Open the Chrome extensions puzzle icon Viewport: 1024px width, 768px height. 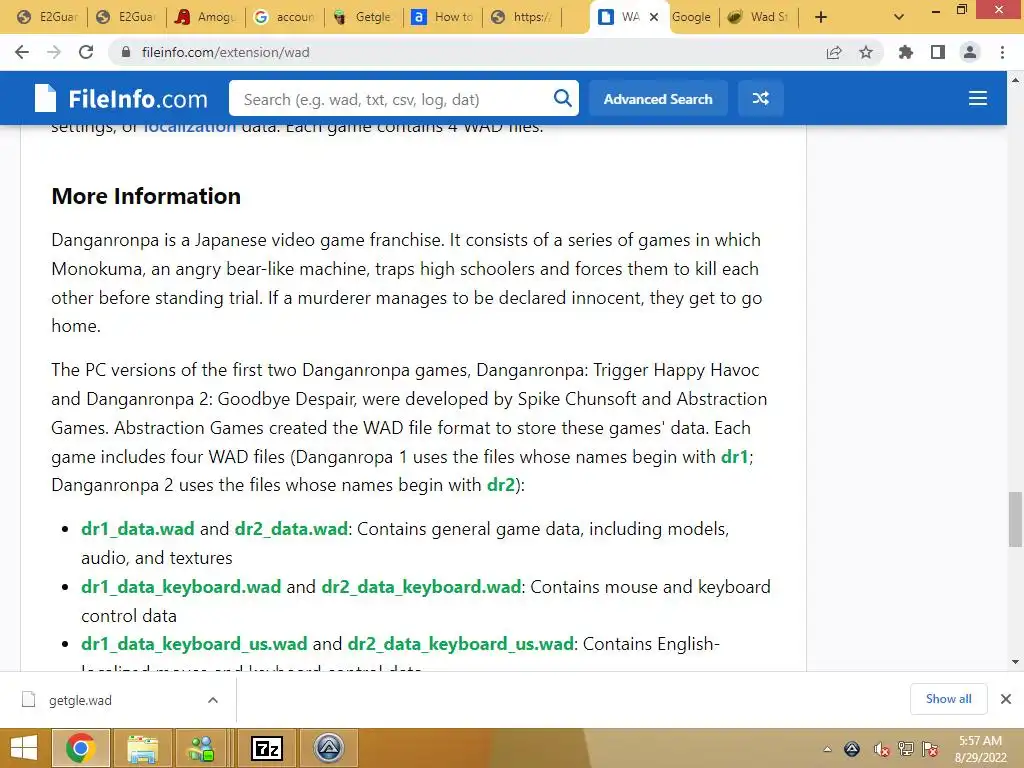(x=906, y=52)
